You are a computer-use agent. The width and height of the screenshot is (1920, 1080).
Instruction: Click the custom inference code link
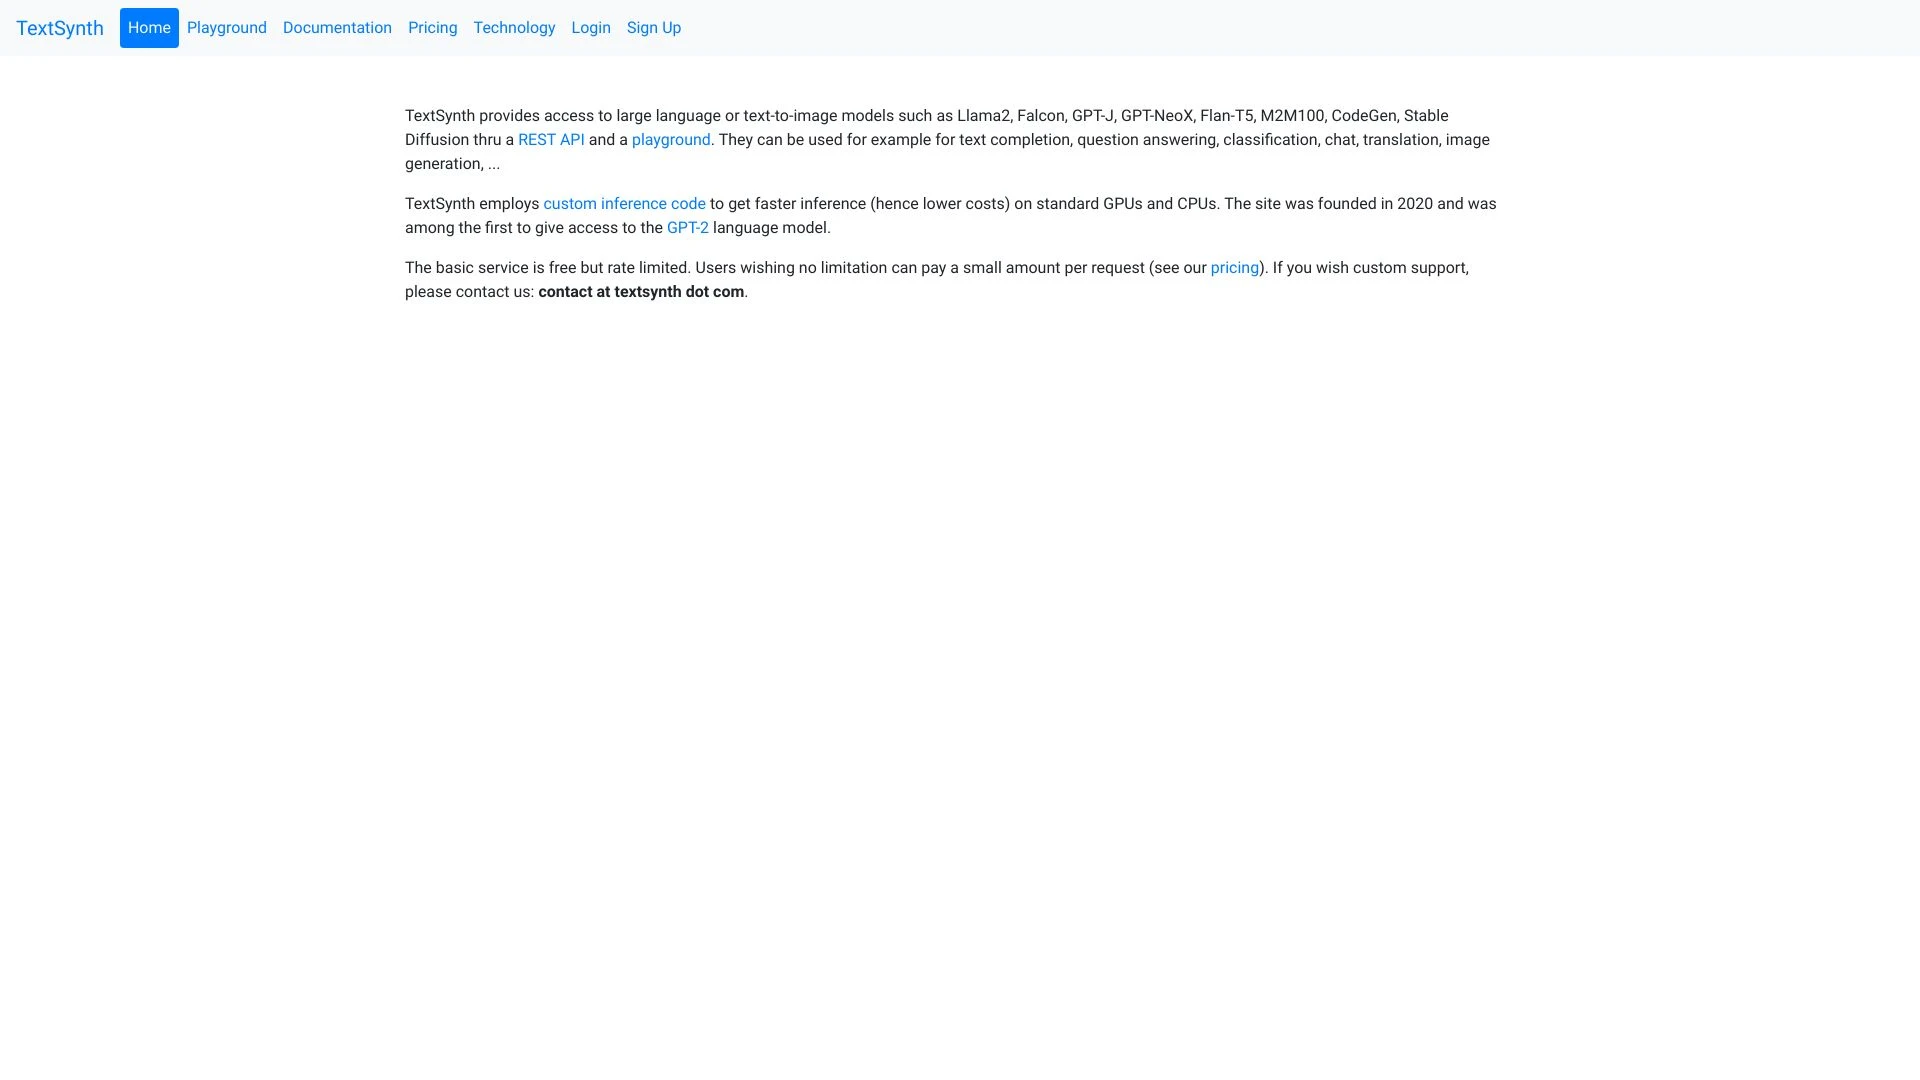point(624,203)
